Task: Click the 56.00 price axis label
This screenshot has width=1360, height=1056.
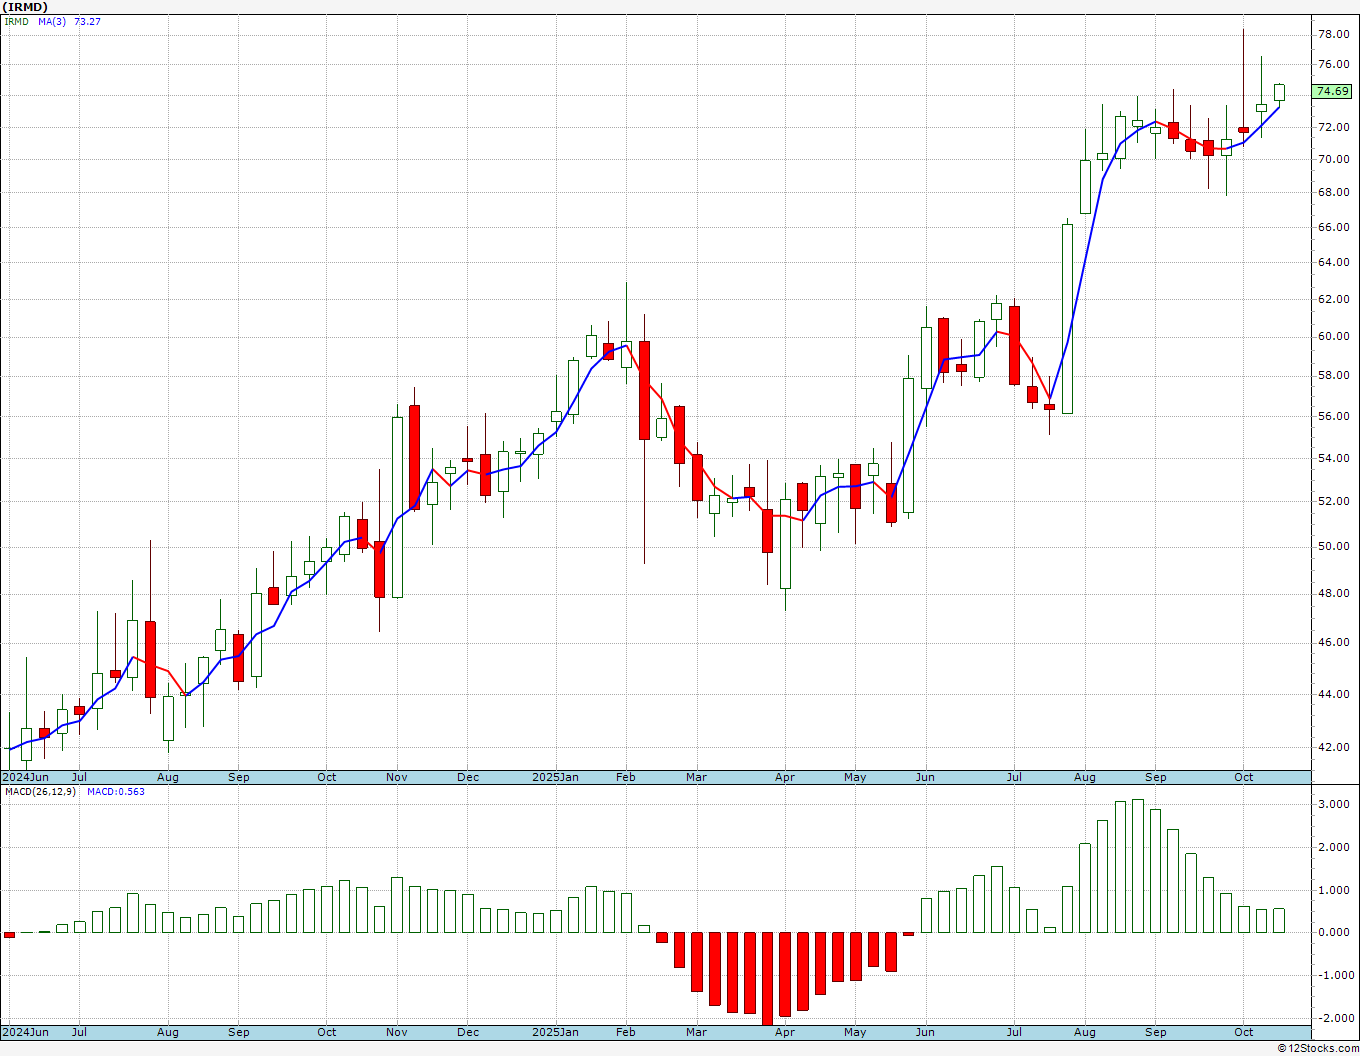Action: point(1333,416)
